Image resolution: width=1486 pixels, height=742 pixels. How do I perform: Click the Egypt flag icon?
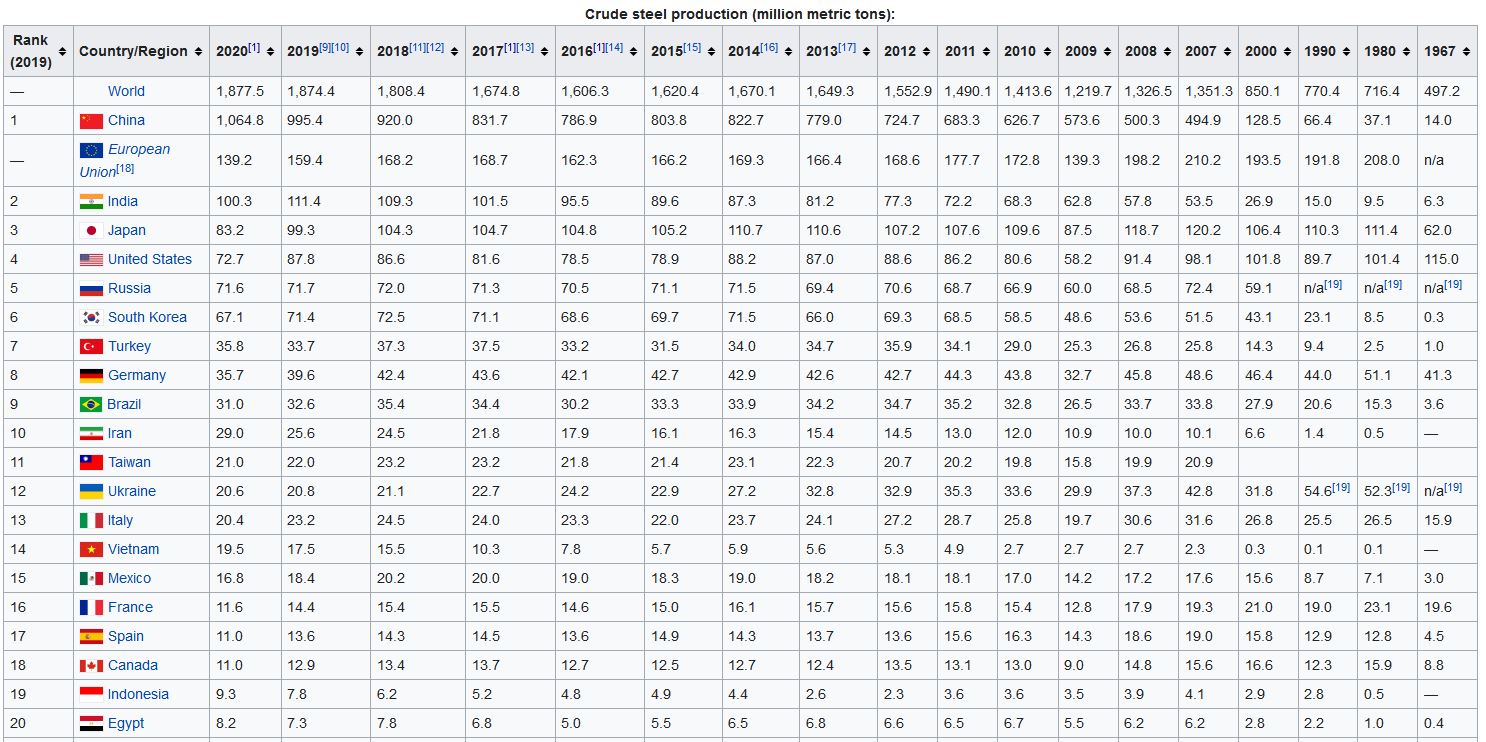pos(92,724)
